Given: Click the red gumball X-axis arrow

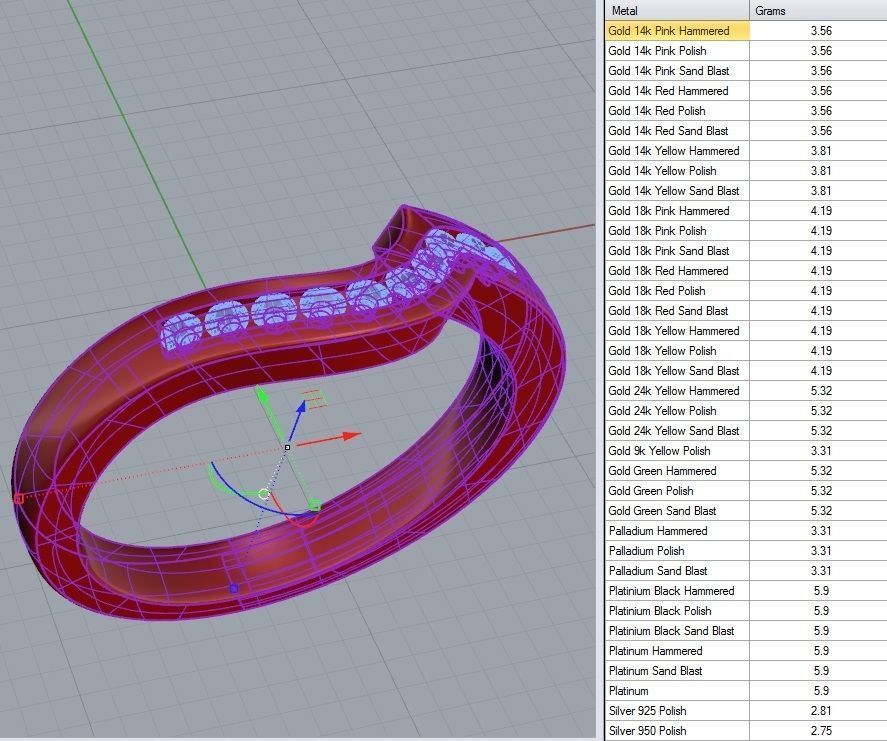Looking at the screenshot, I should point(351,436).
